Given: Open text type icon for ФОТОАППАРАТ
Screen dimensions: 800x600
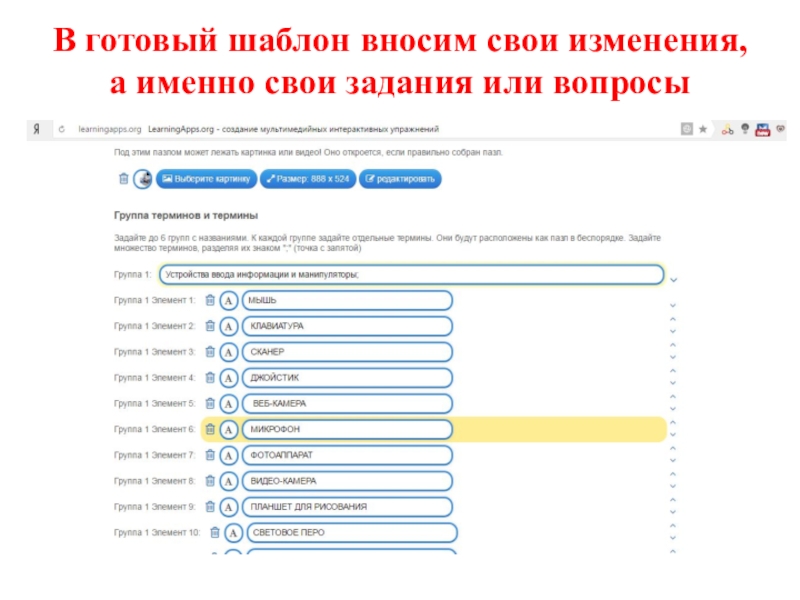Looking at the screenshot, I should click(229, 455).
